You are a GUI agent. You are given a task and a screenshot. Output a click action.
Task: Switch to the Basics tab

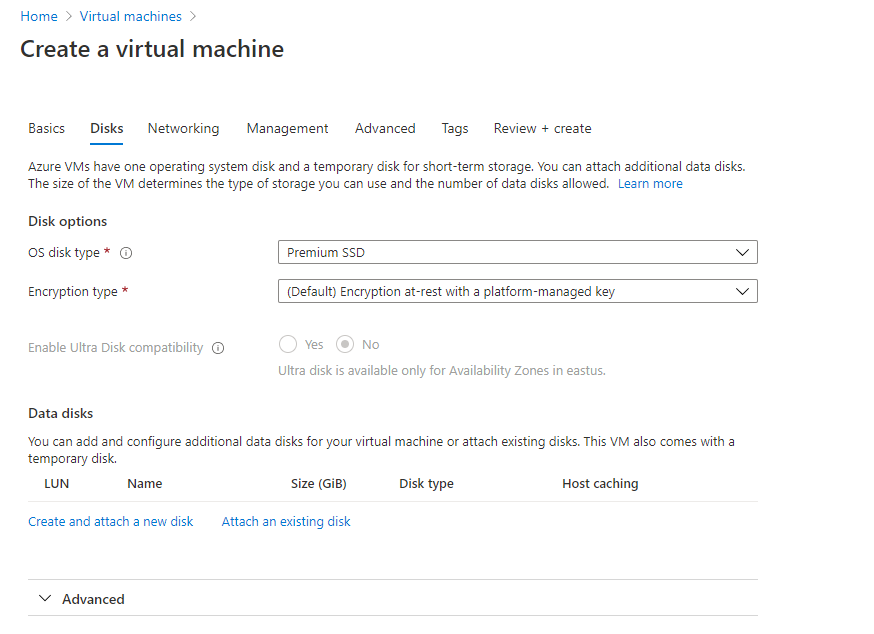[46, 128]
